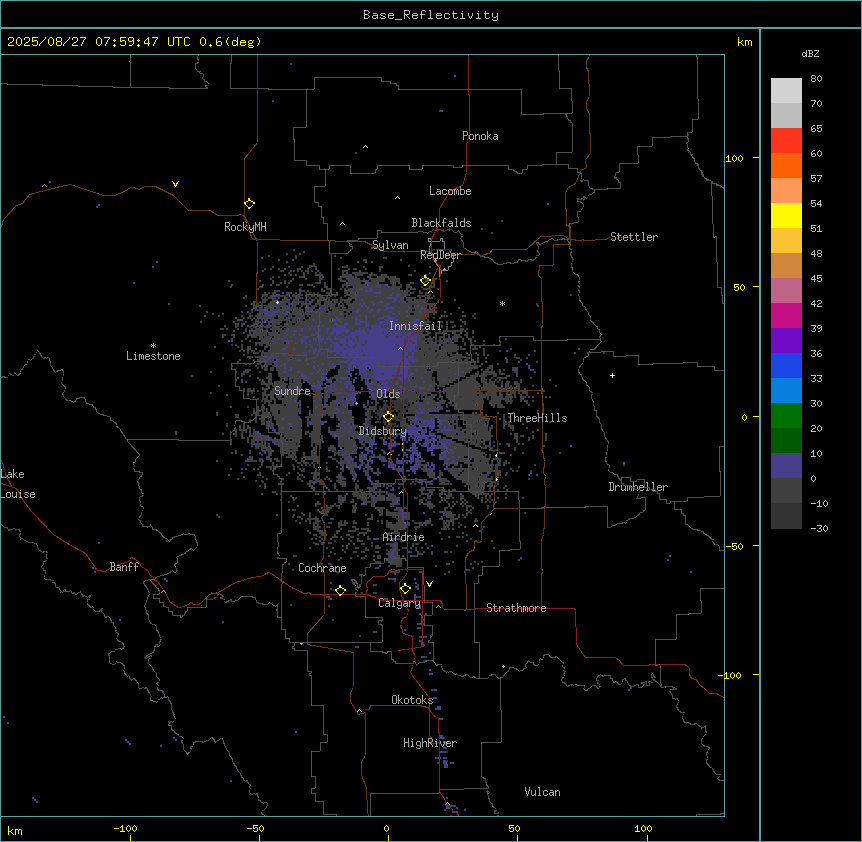Click the Strathmore label

tap(516, 608)
